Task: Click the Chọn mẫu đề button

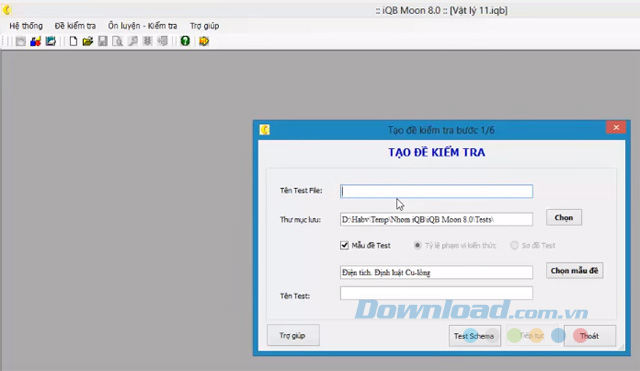Action: click(574, 271)
